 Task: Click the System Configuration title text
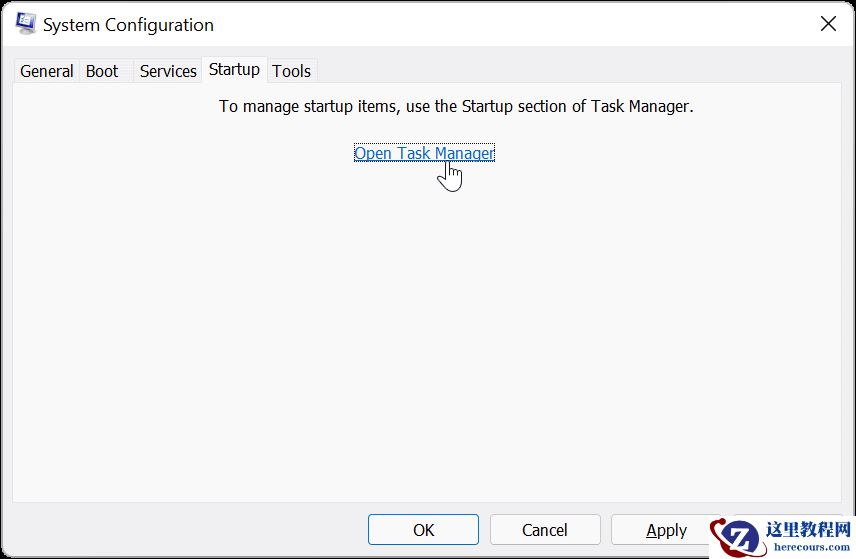tap(128, 25)
